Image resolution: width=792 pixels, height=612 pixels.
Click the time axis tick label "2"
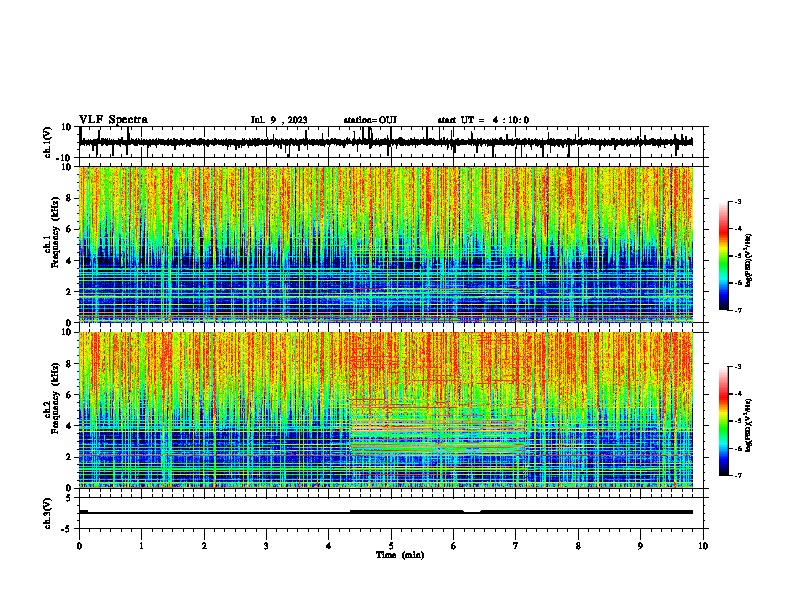(x=204, y=546)
